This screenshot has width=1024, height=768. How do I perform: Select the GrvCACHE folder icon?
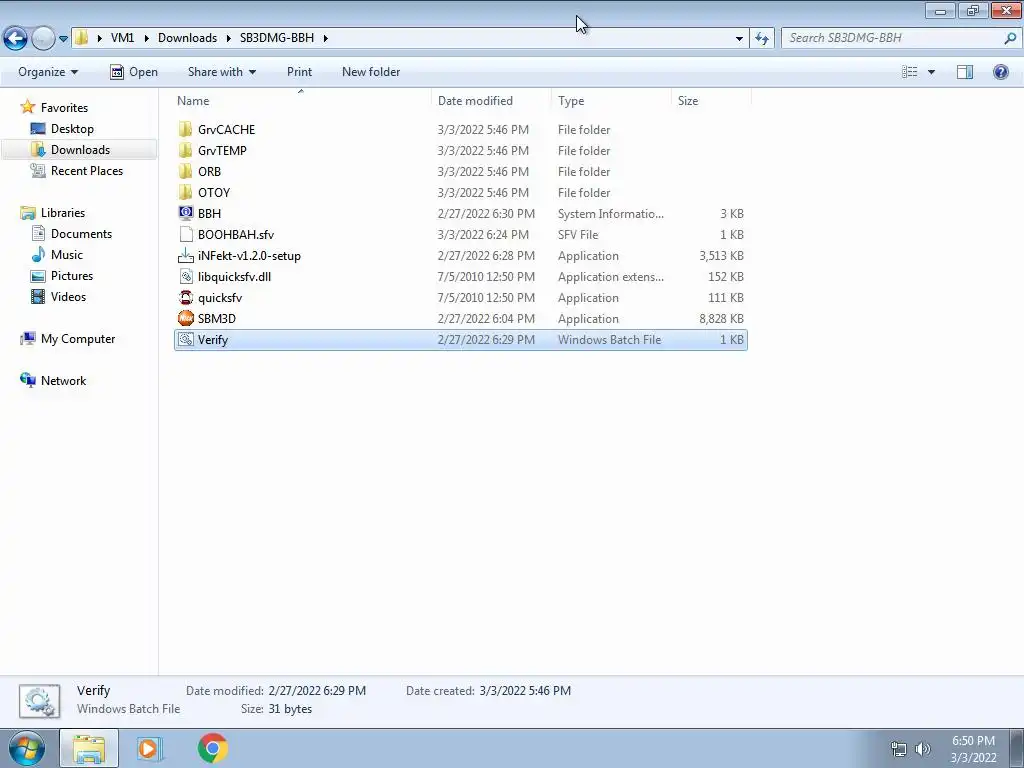tap(185, 129)
